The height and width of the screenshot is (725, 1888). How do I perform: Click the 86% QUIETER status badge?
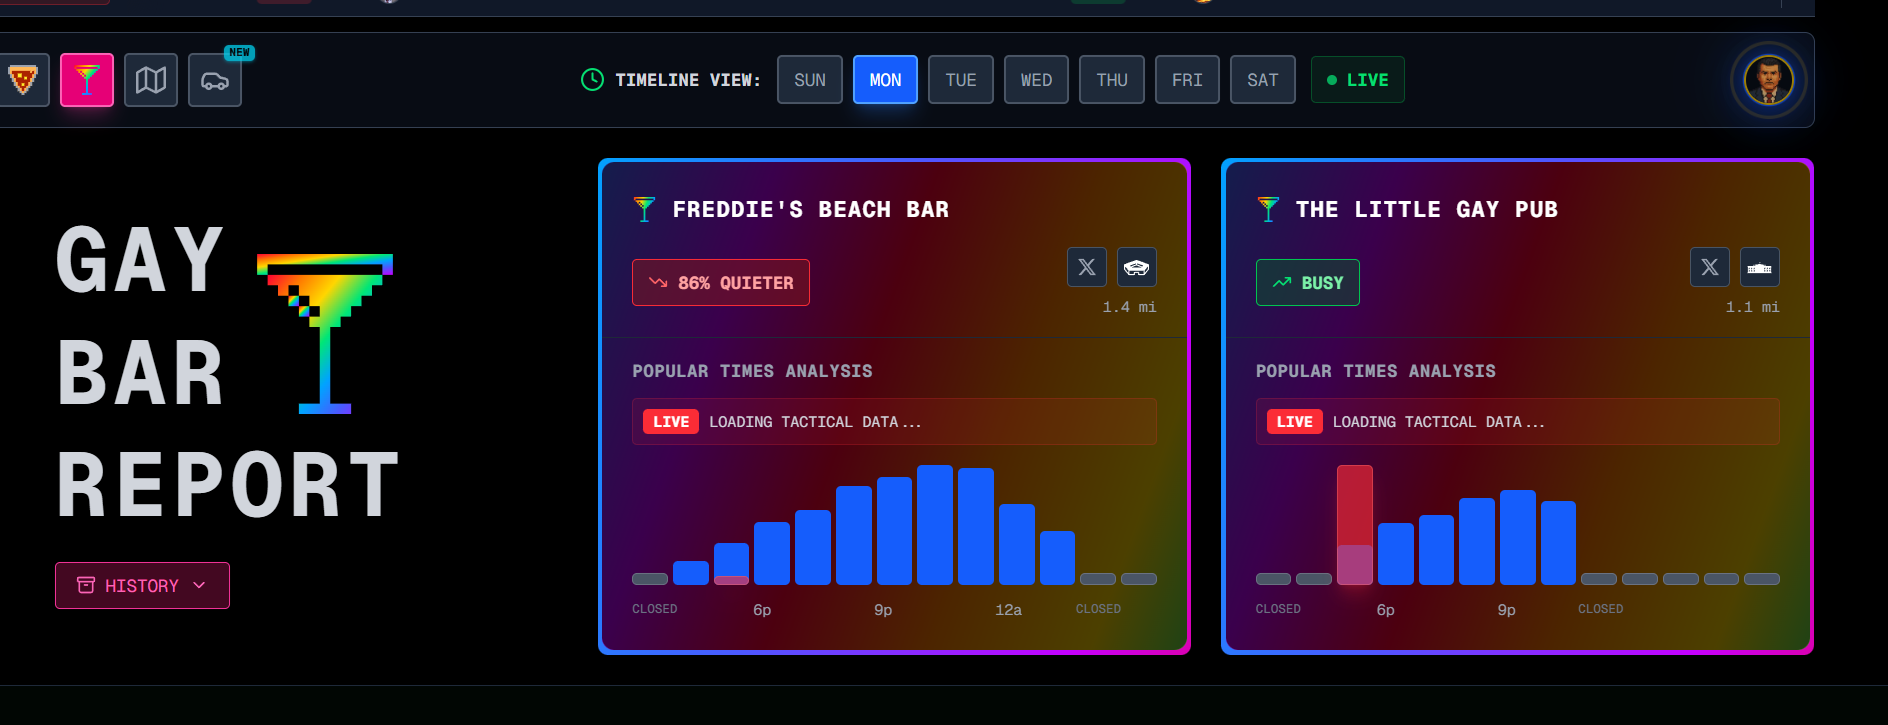[x=721, y=283]
